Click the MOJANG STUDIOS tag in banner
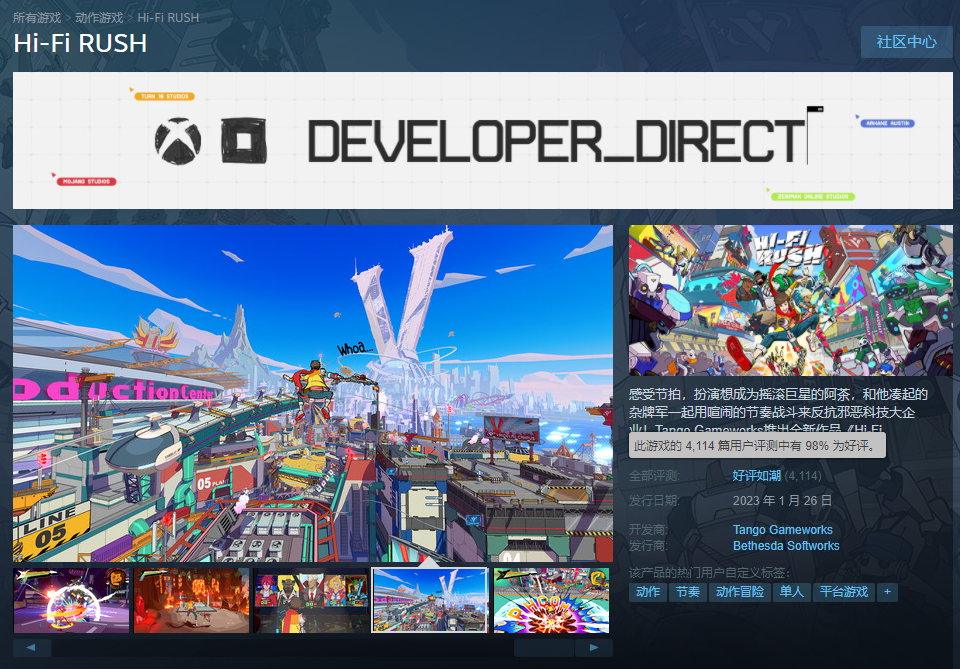This screenshot has width=960, height=669. tap(86, 182)
